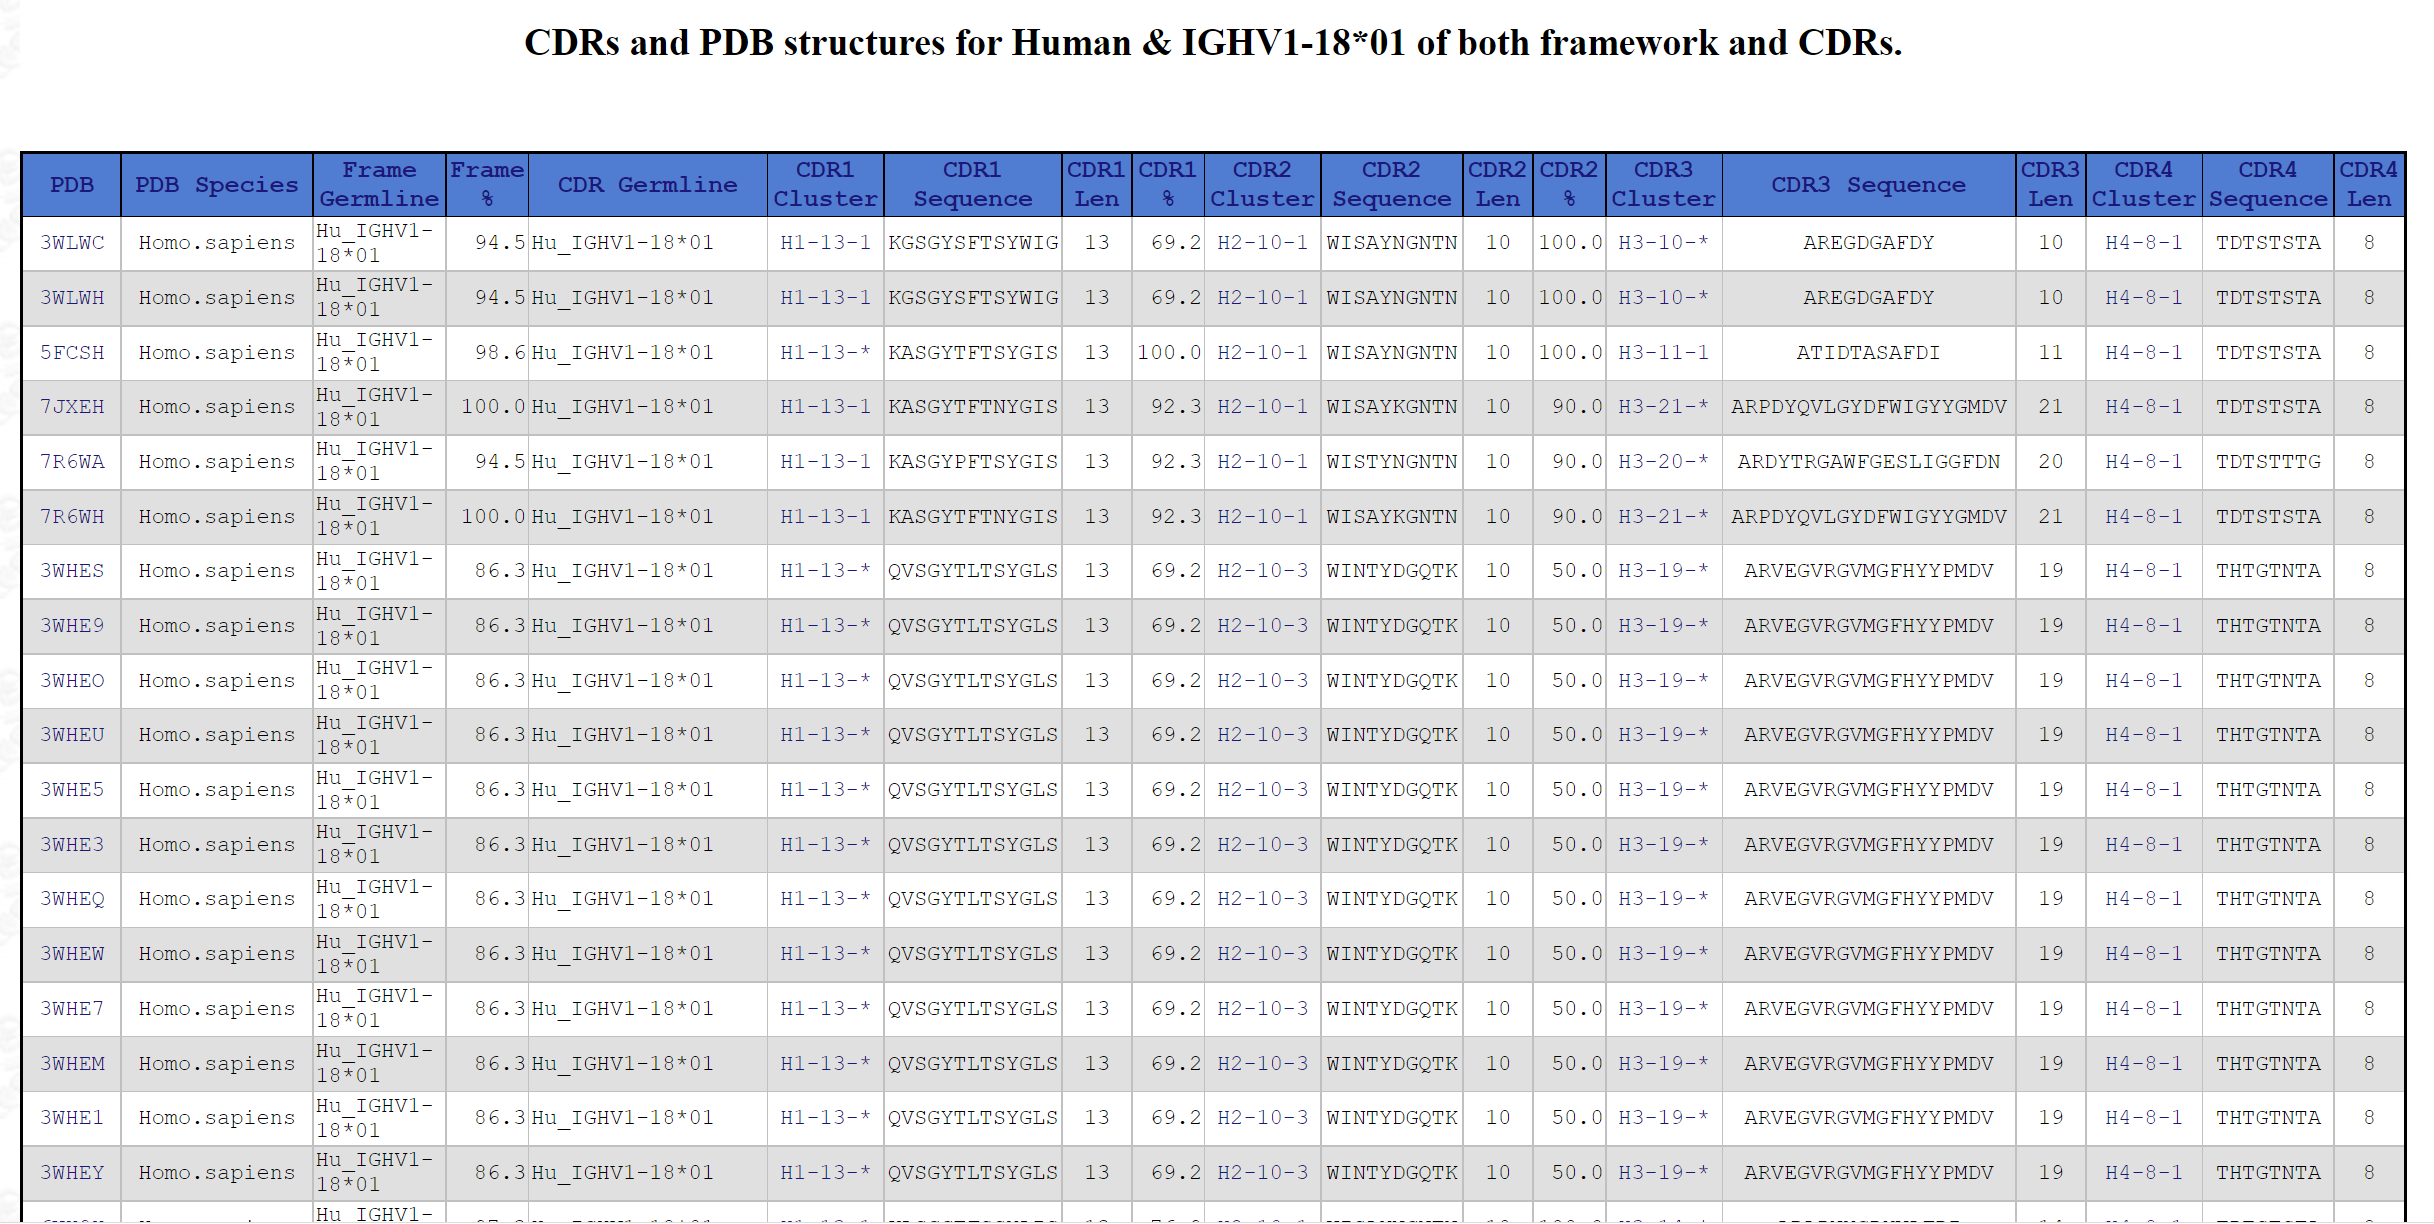Select CDR1 sequence KASGYPFTSYGIS
Image resolution: width=2434 pixels, height=1224 pixels.
972,462
